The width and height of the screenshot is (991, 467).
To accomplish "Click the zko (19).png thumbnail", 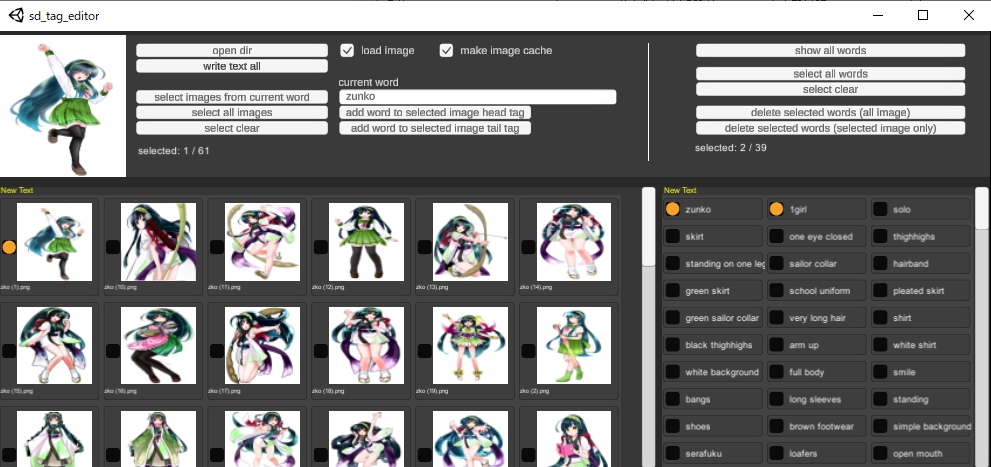I will (470, 346).
